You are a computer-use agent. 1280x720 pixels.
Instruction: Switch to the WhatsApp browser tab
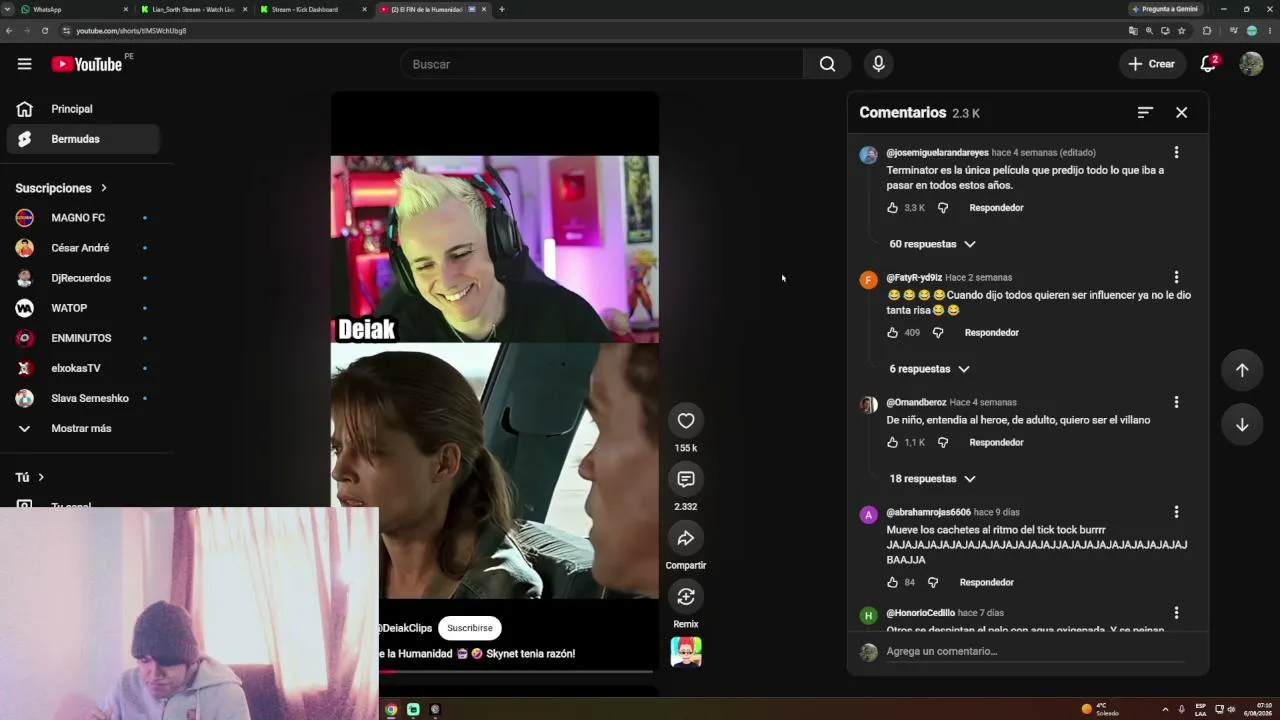(x=75, y=9)
